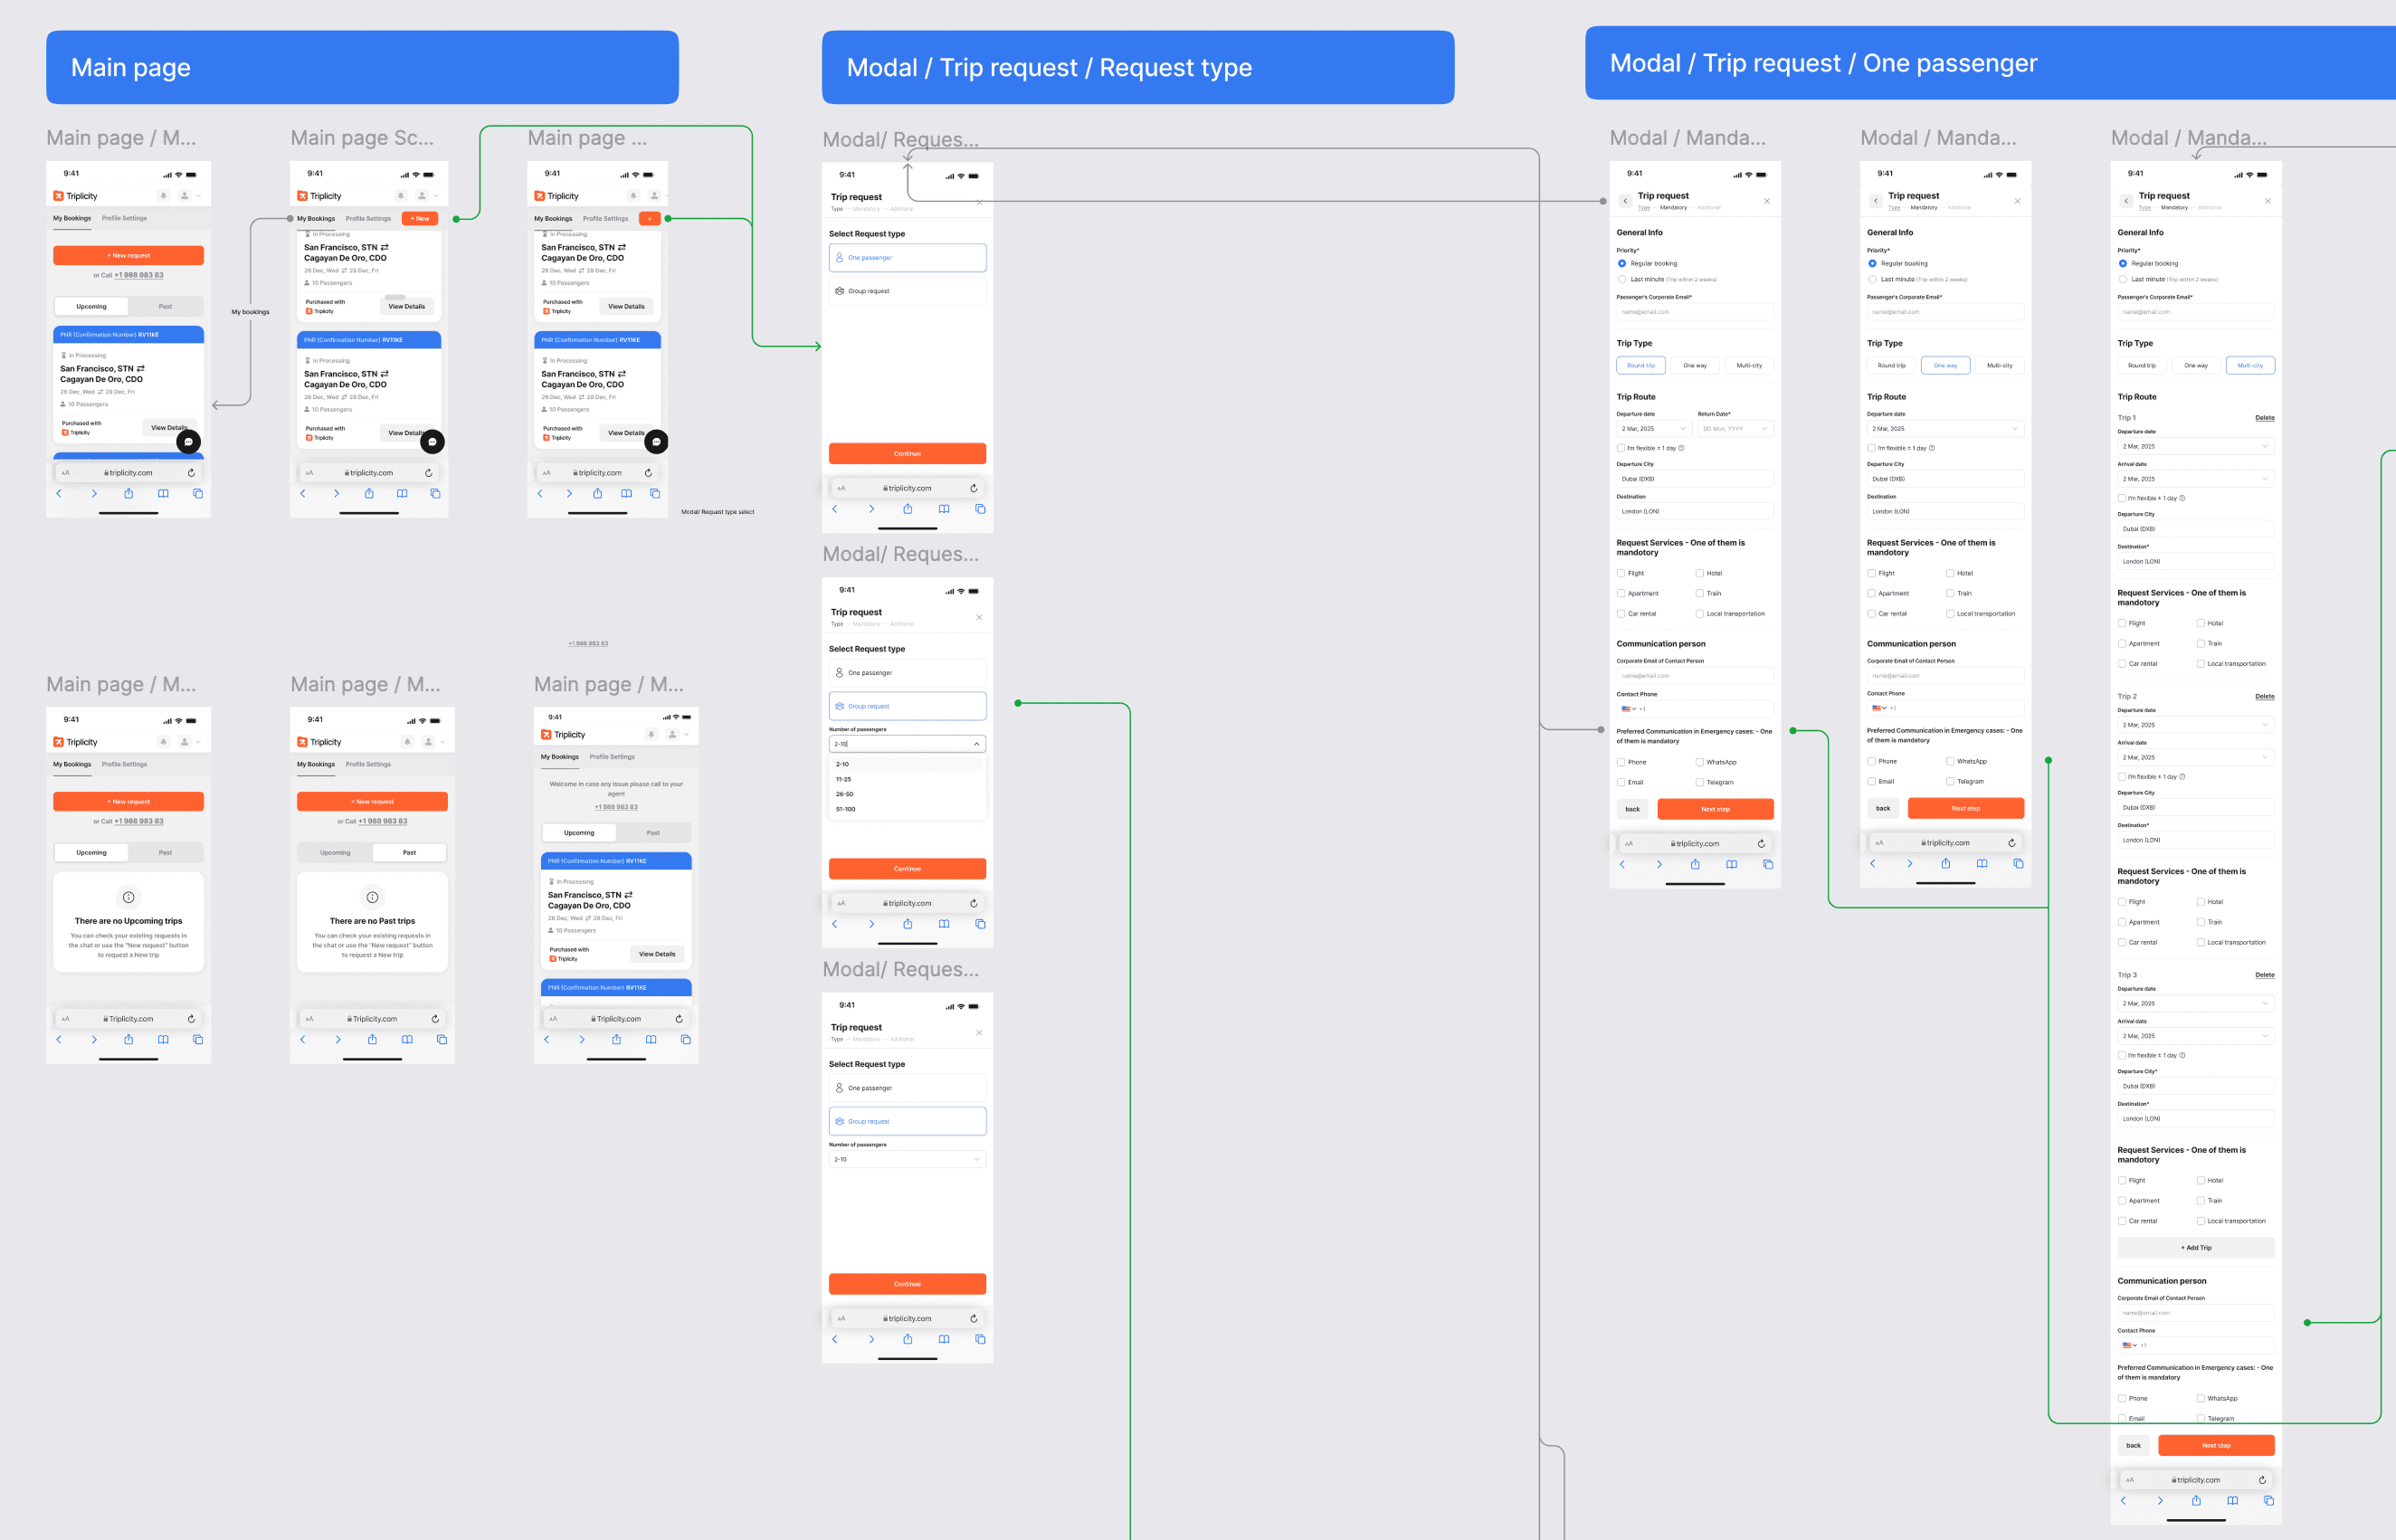The height and width of the screenshot is (1540, 2396).
Task: Click notification bell in the Welcome message frame
Action: [651, 734]
